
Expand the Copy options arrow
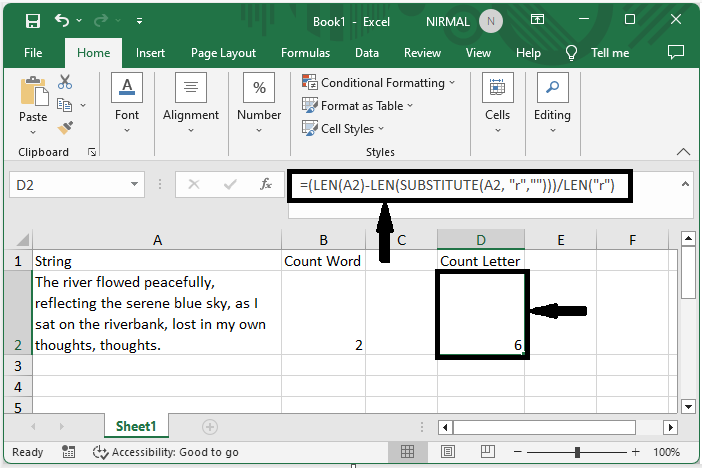(x=83, y=106)
